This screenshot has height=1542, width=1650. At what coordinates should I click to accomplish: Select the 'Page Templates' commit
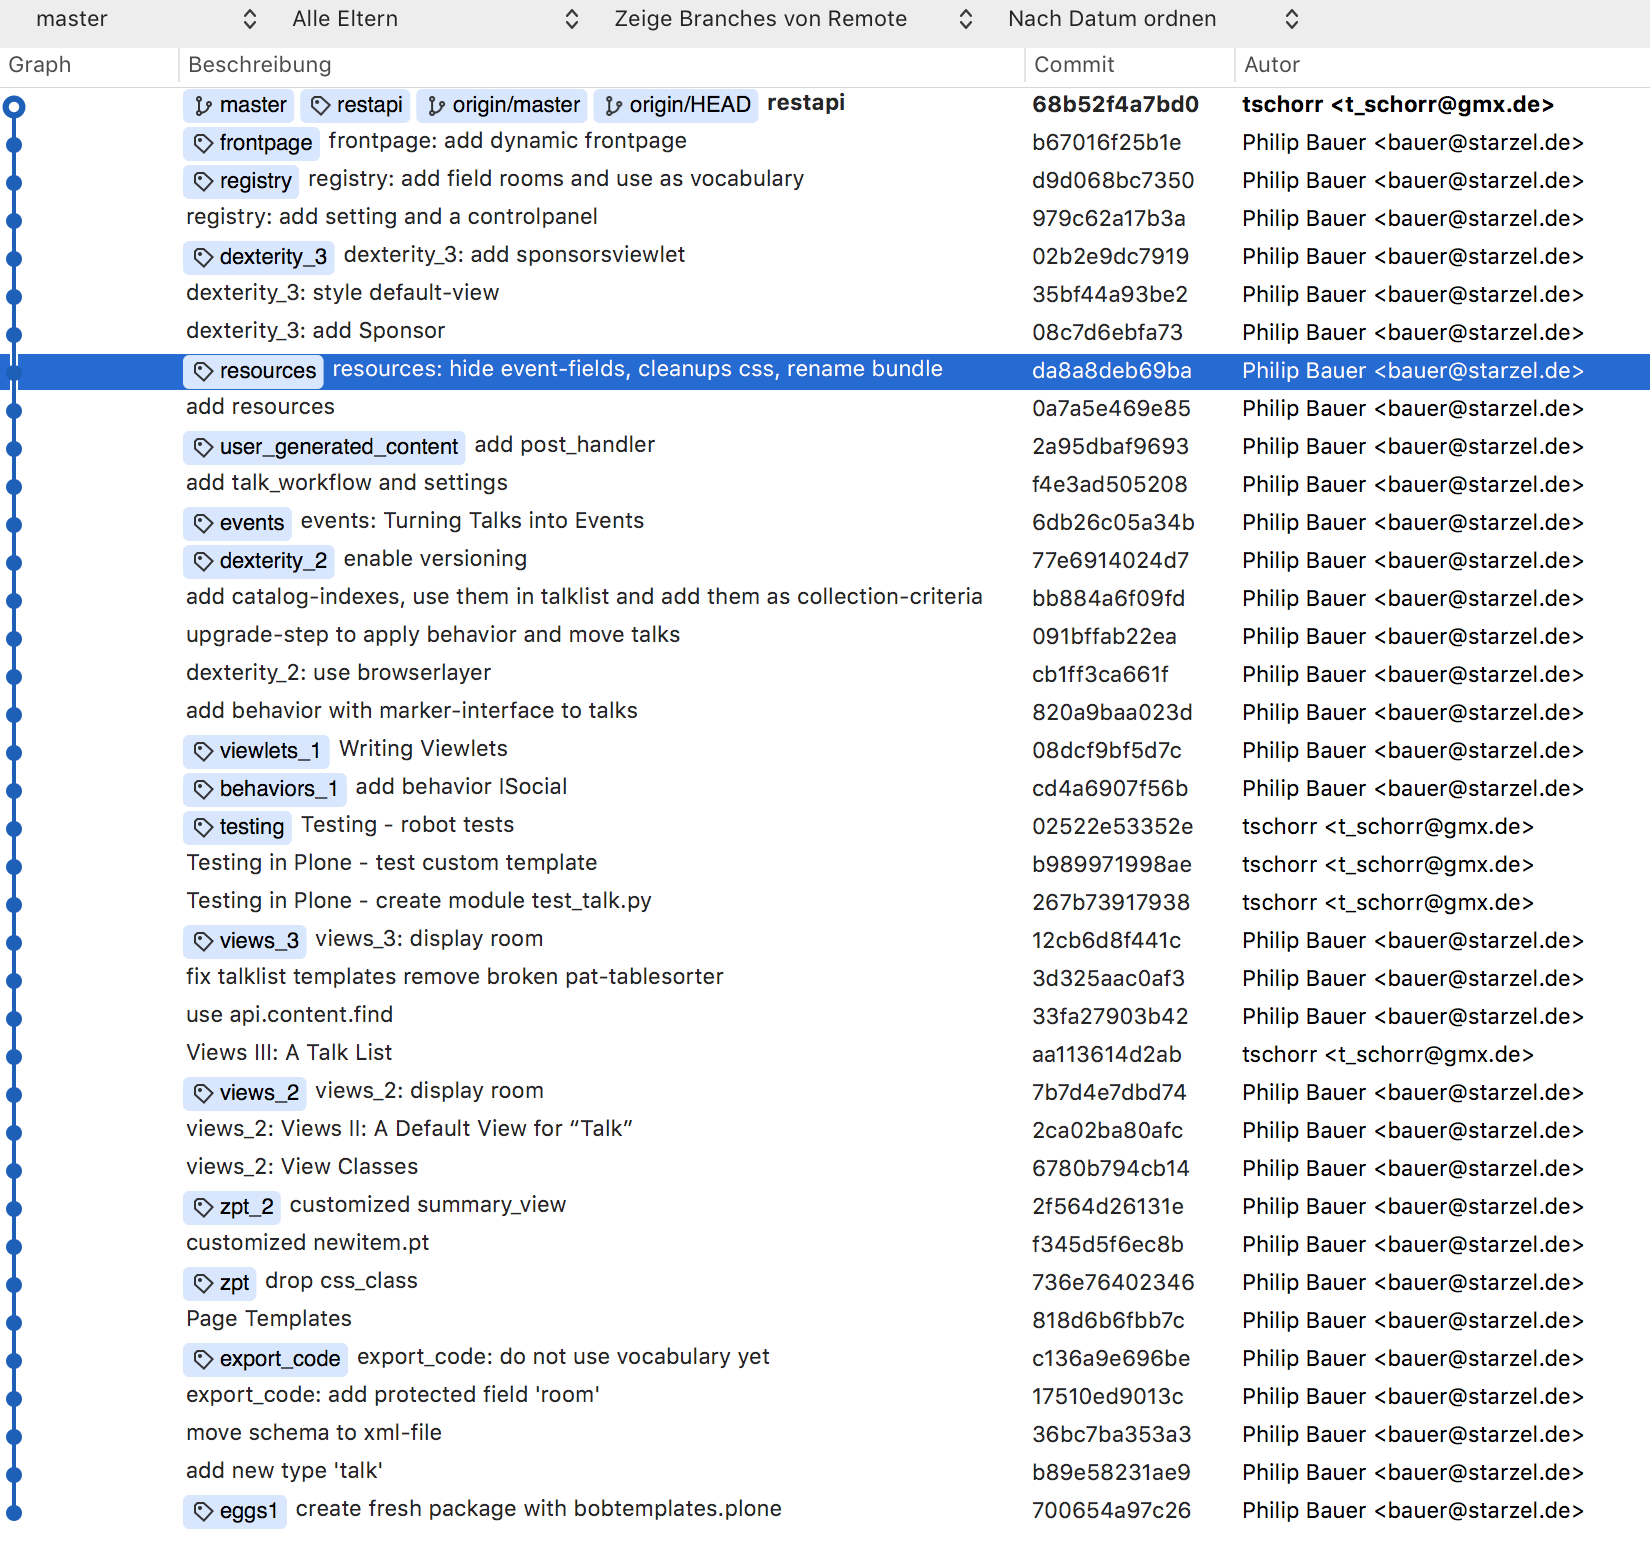pyautogui.click(x=268, y=1319)
